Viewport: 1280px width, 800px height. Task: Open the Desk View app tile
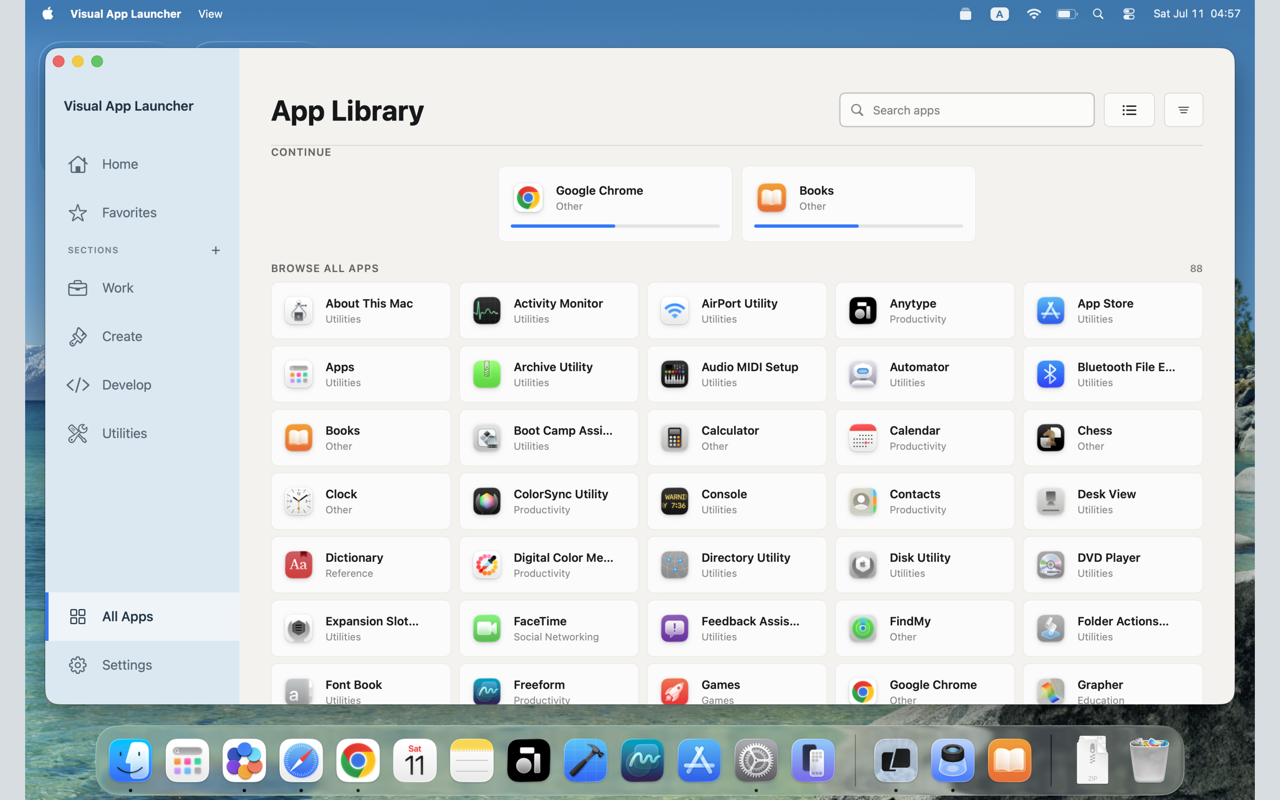1113,501
